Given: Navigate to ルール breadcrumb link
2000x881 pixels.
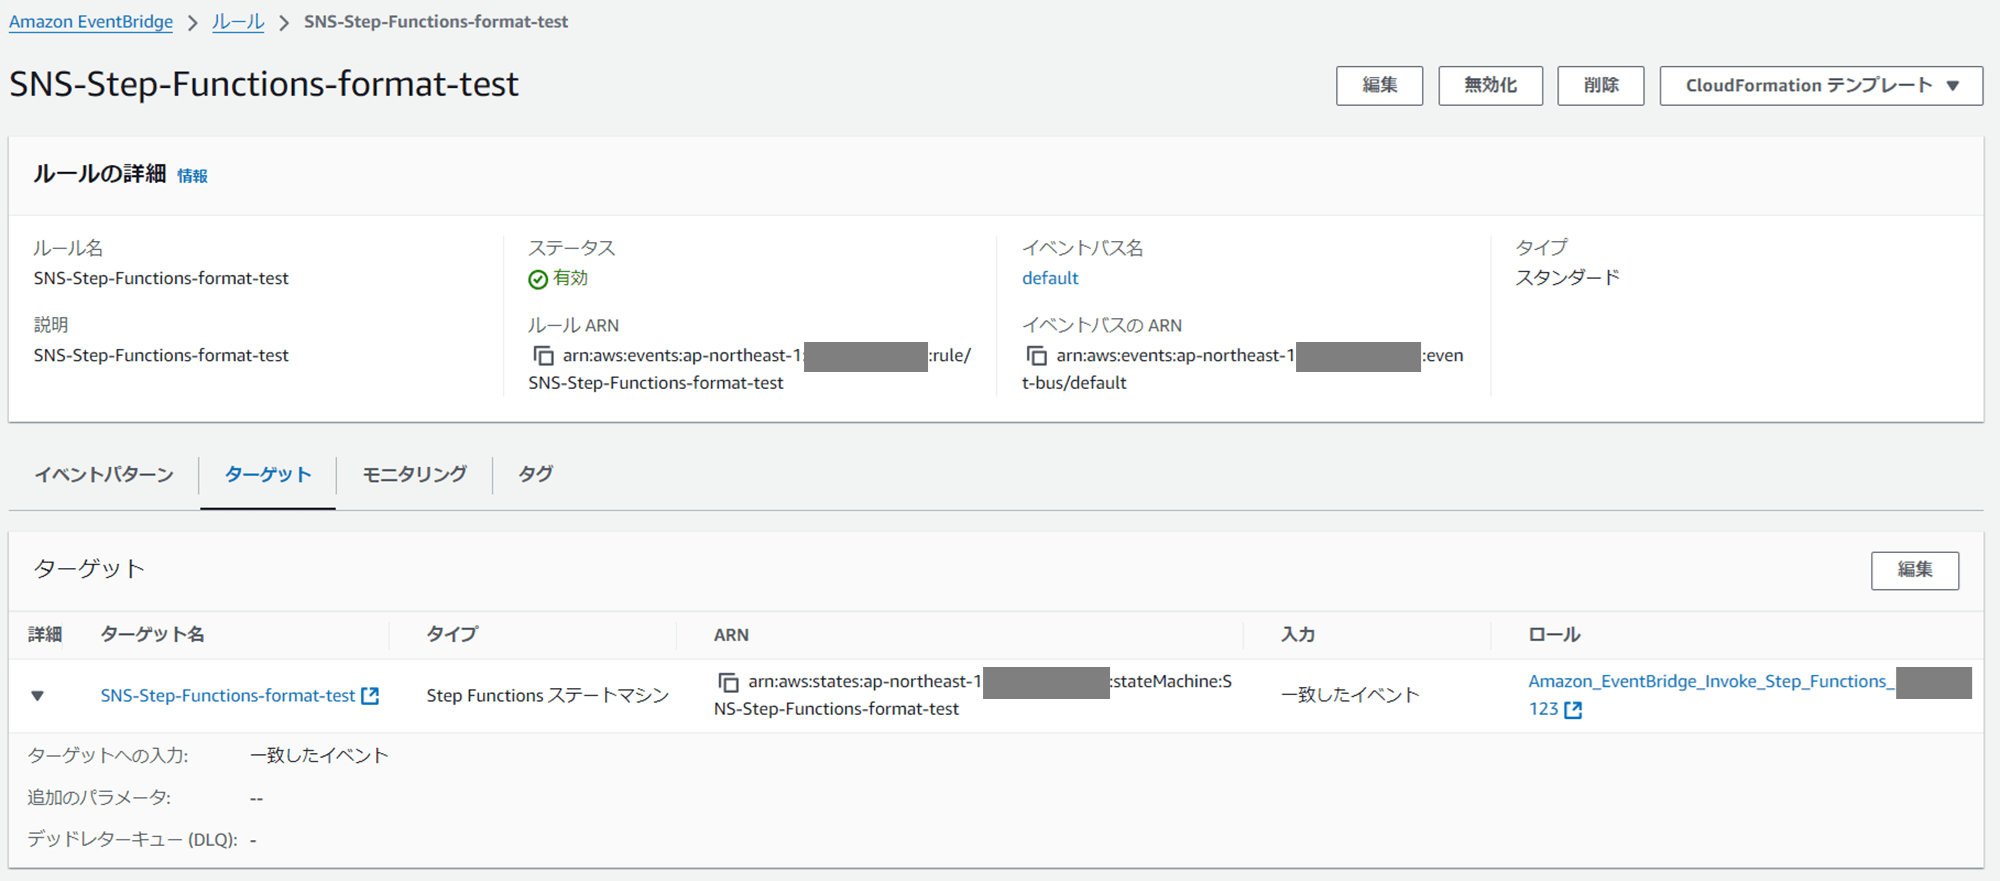Looking at the screenshot, I should [x=238, y=21].
